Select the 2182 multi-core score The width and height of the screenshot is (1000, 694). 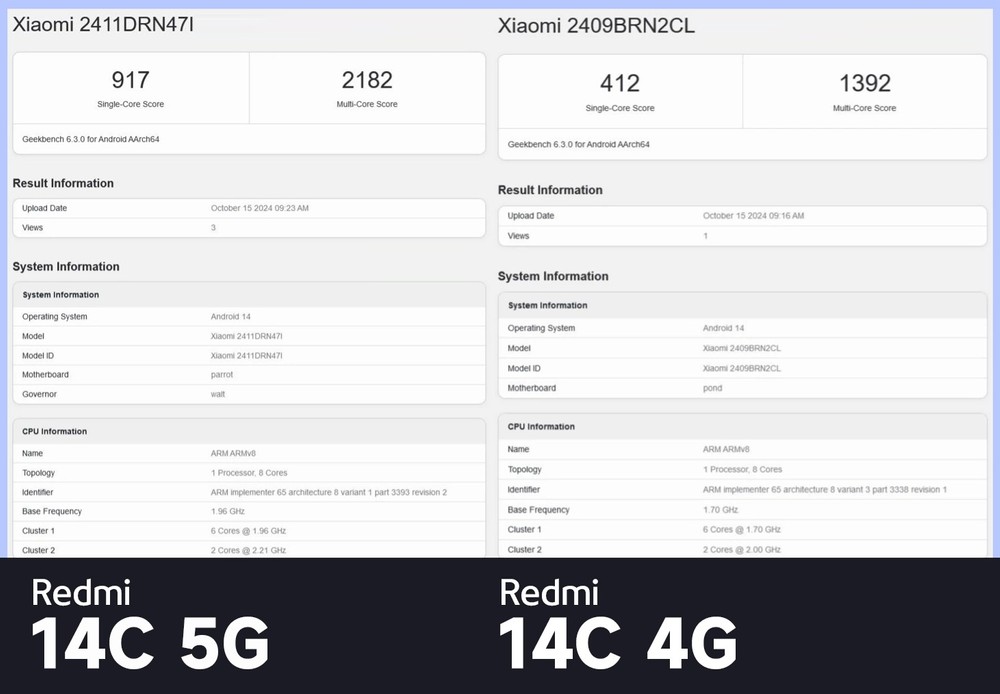[x=367, y=81]
